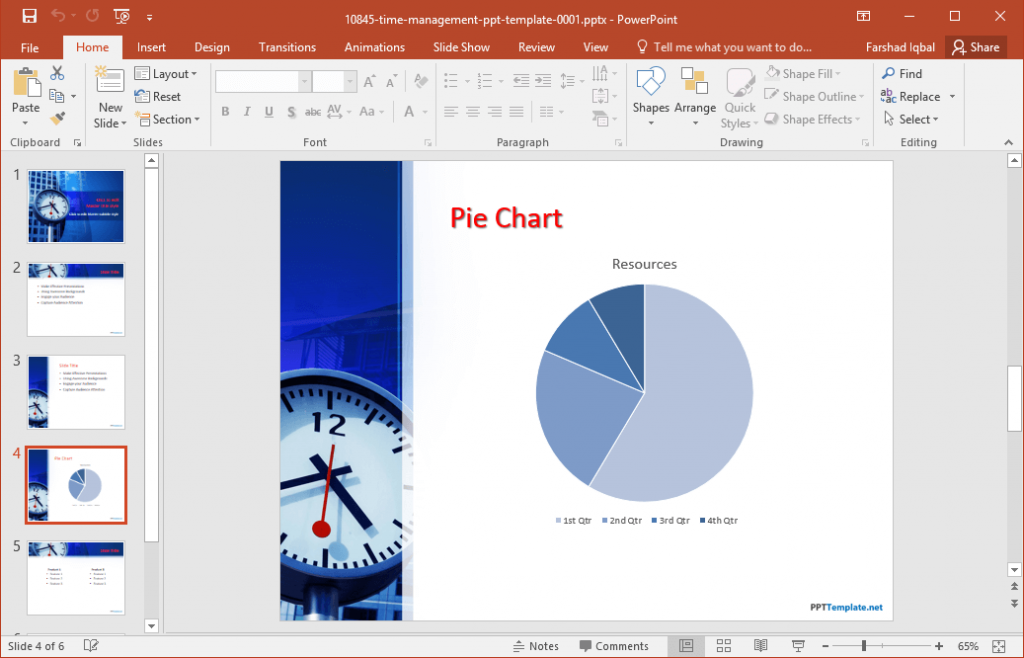1024x658 pixels.
Task: Expand the Layout options
Action: point(168,73)
